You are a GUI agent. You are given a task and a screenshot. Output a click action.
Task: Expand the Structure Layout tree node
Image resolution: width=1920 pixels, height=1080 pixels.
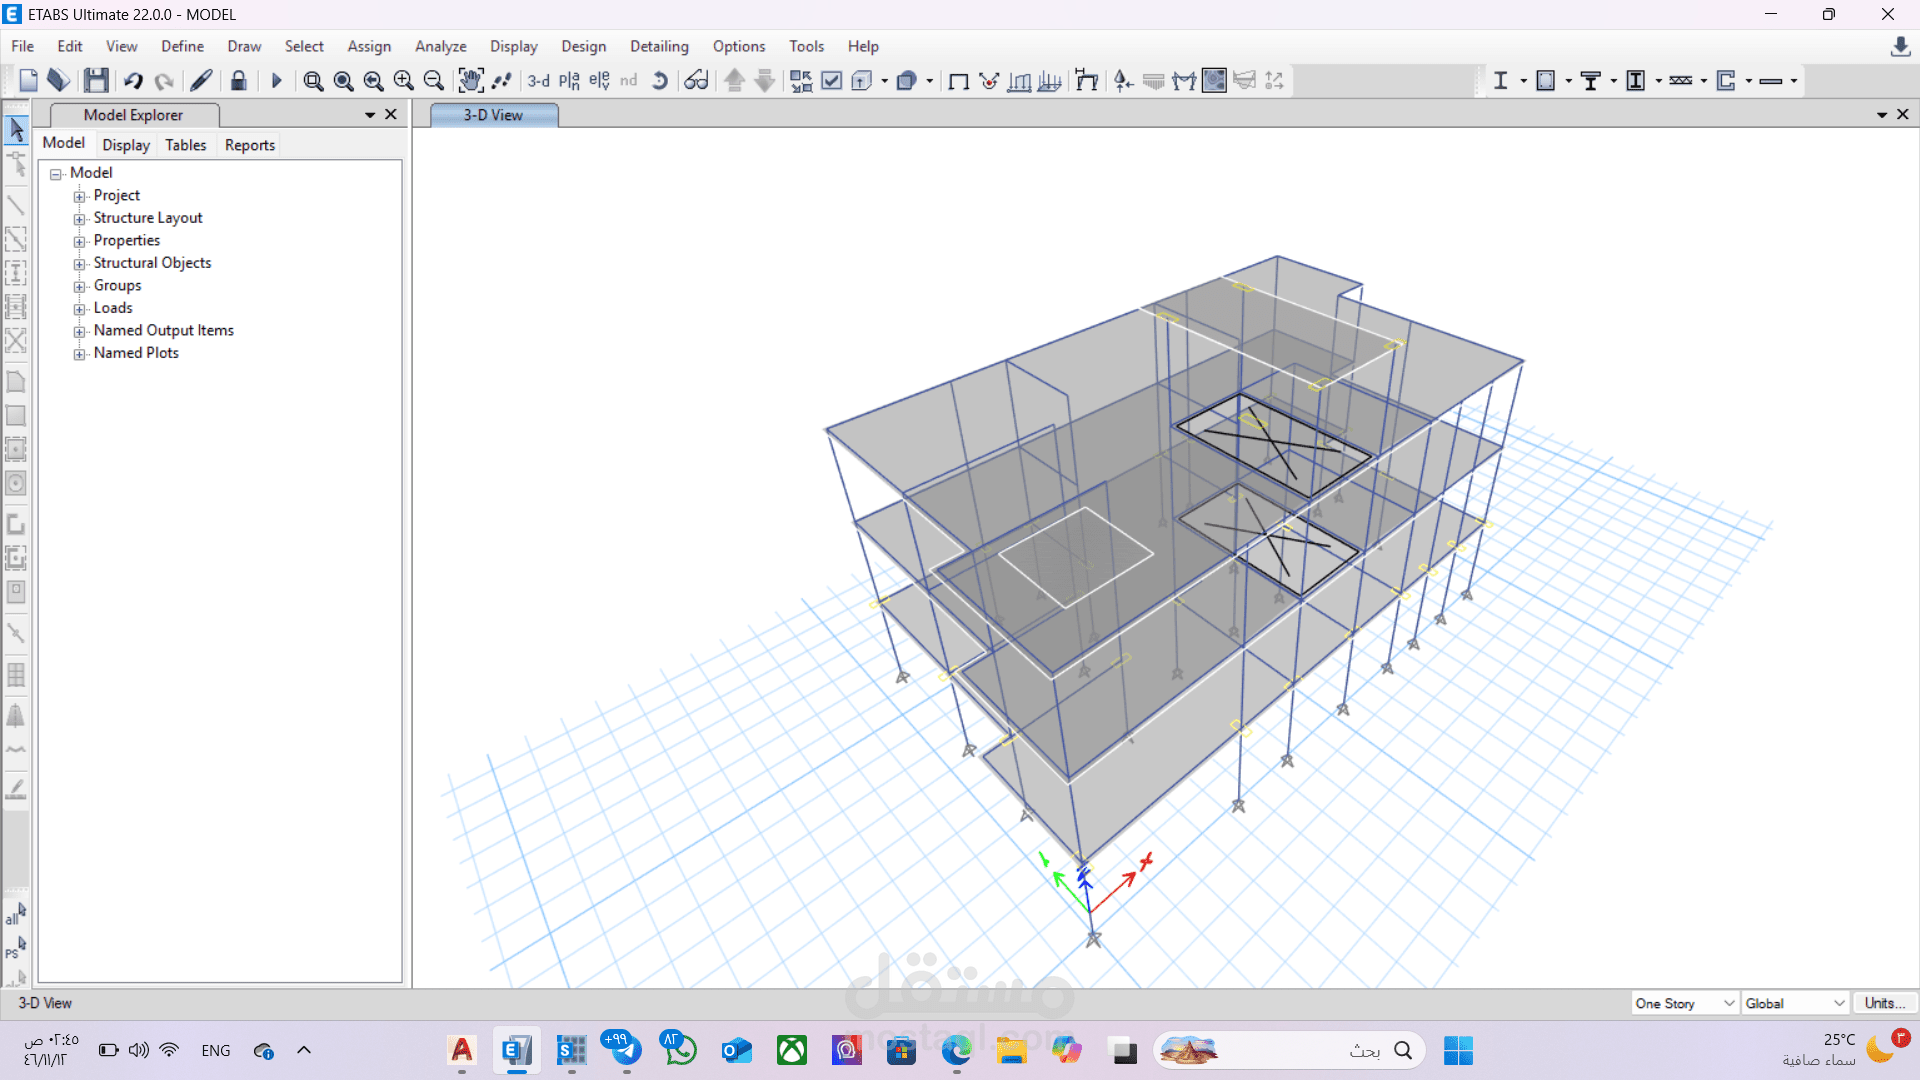pos(80,219)
